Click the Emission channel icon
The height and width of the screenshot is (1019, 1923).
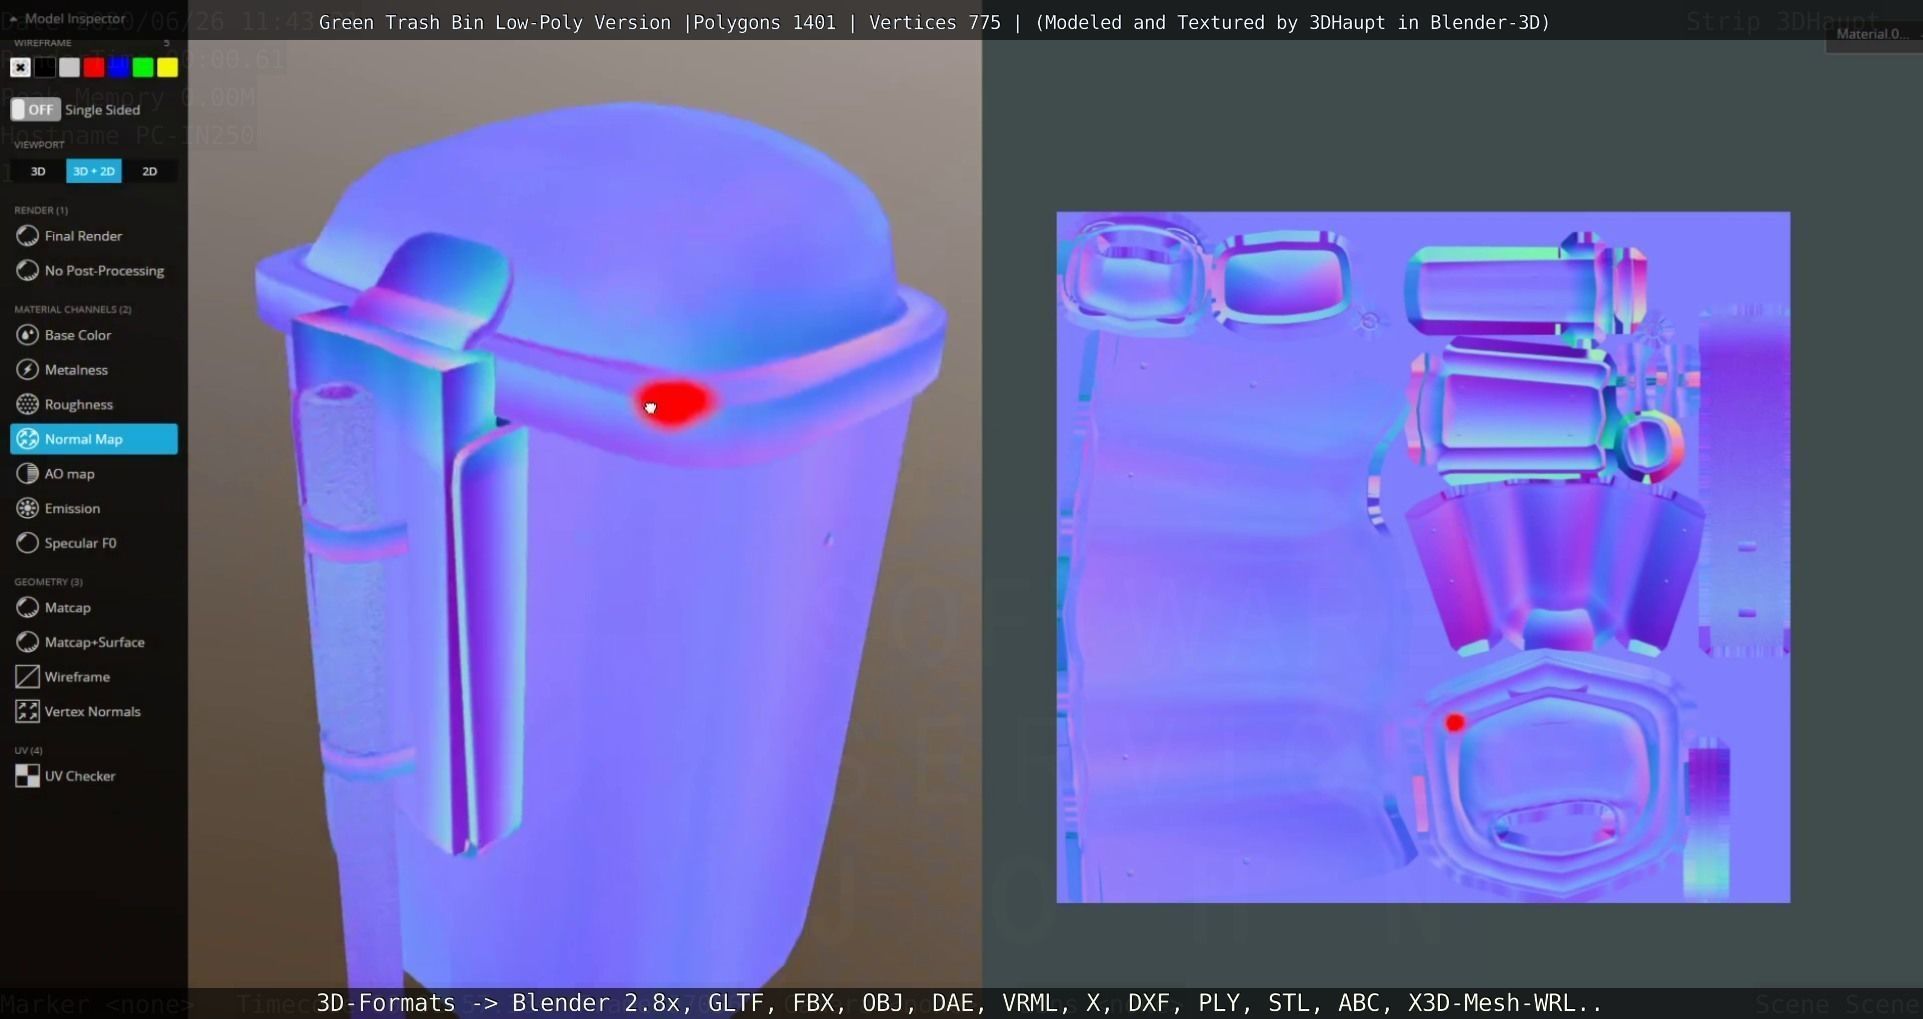(27, 508)
